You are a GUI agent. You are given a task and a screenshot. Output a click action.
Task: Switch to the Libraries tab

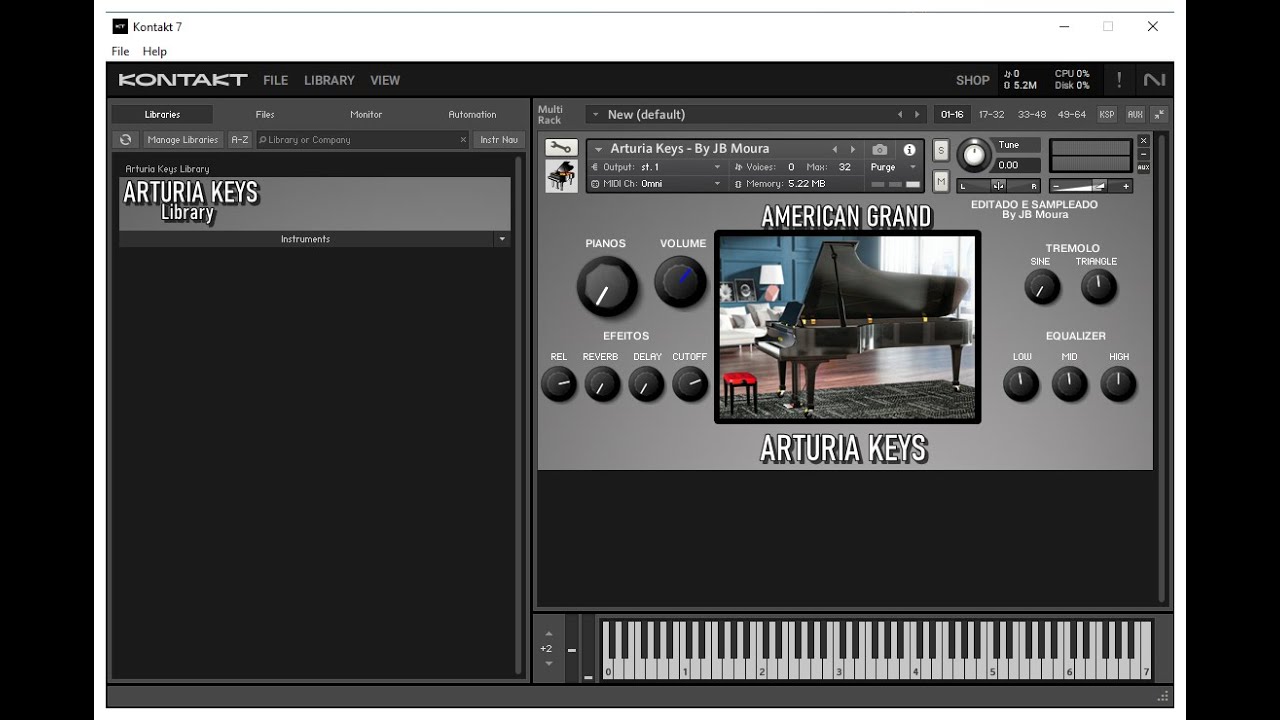click(162, 114)
